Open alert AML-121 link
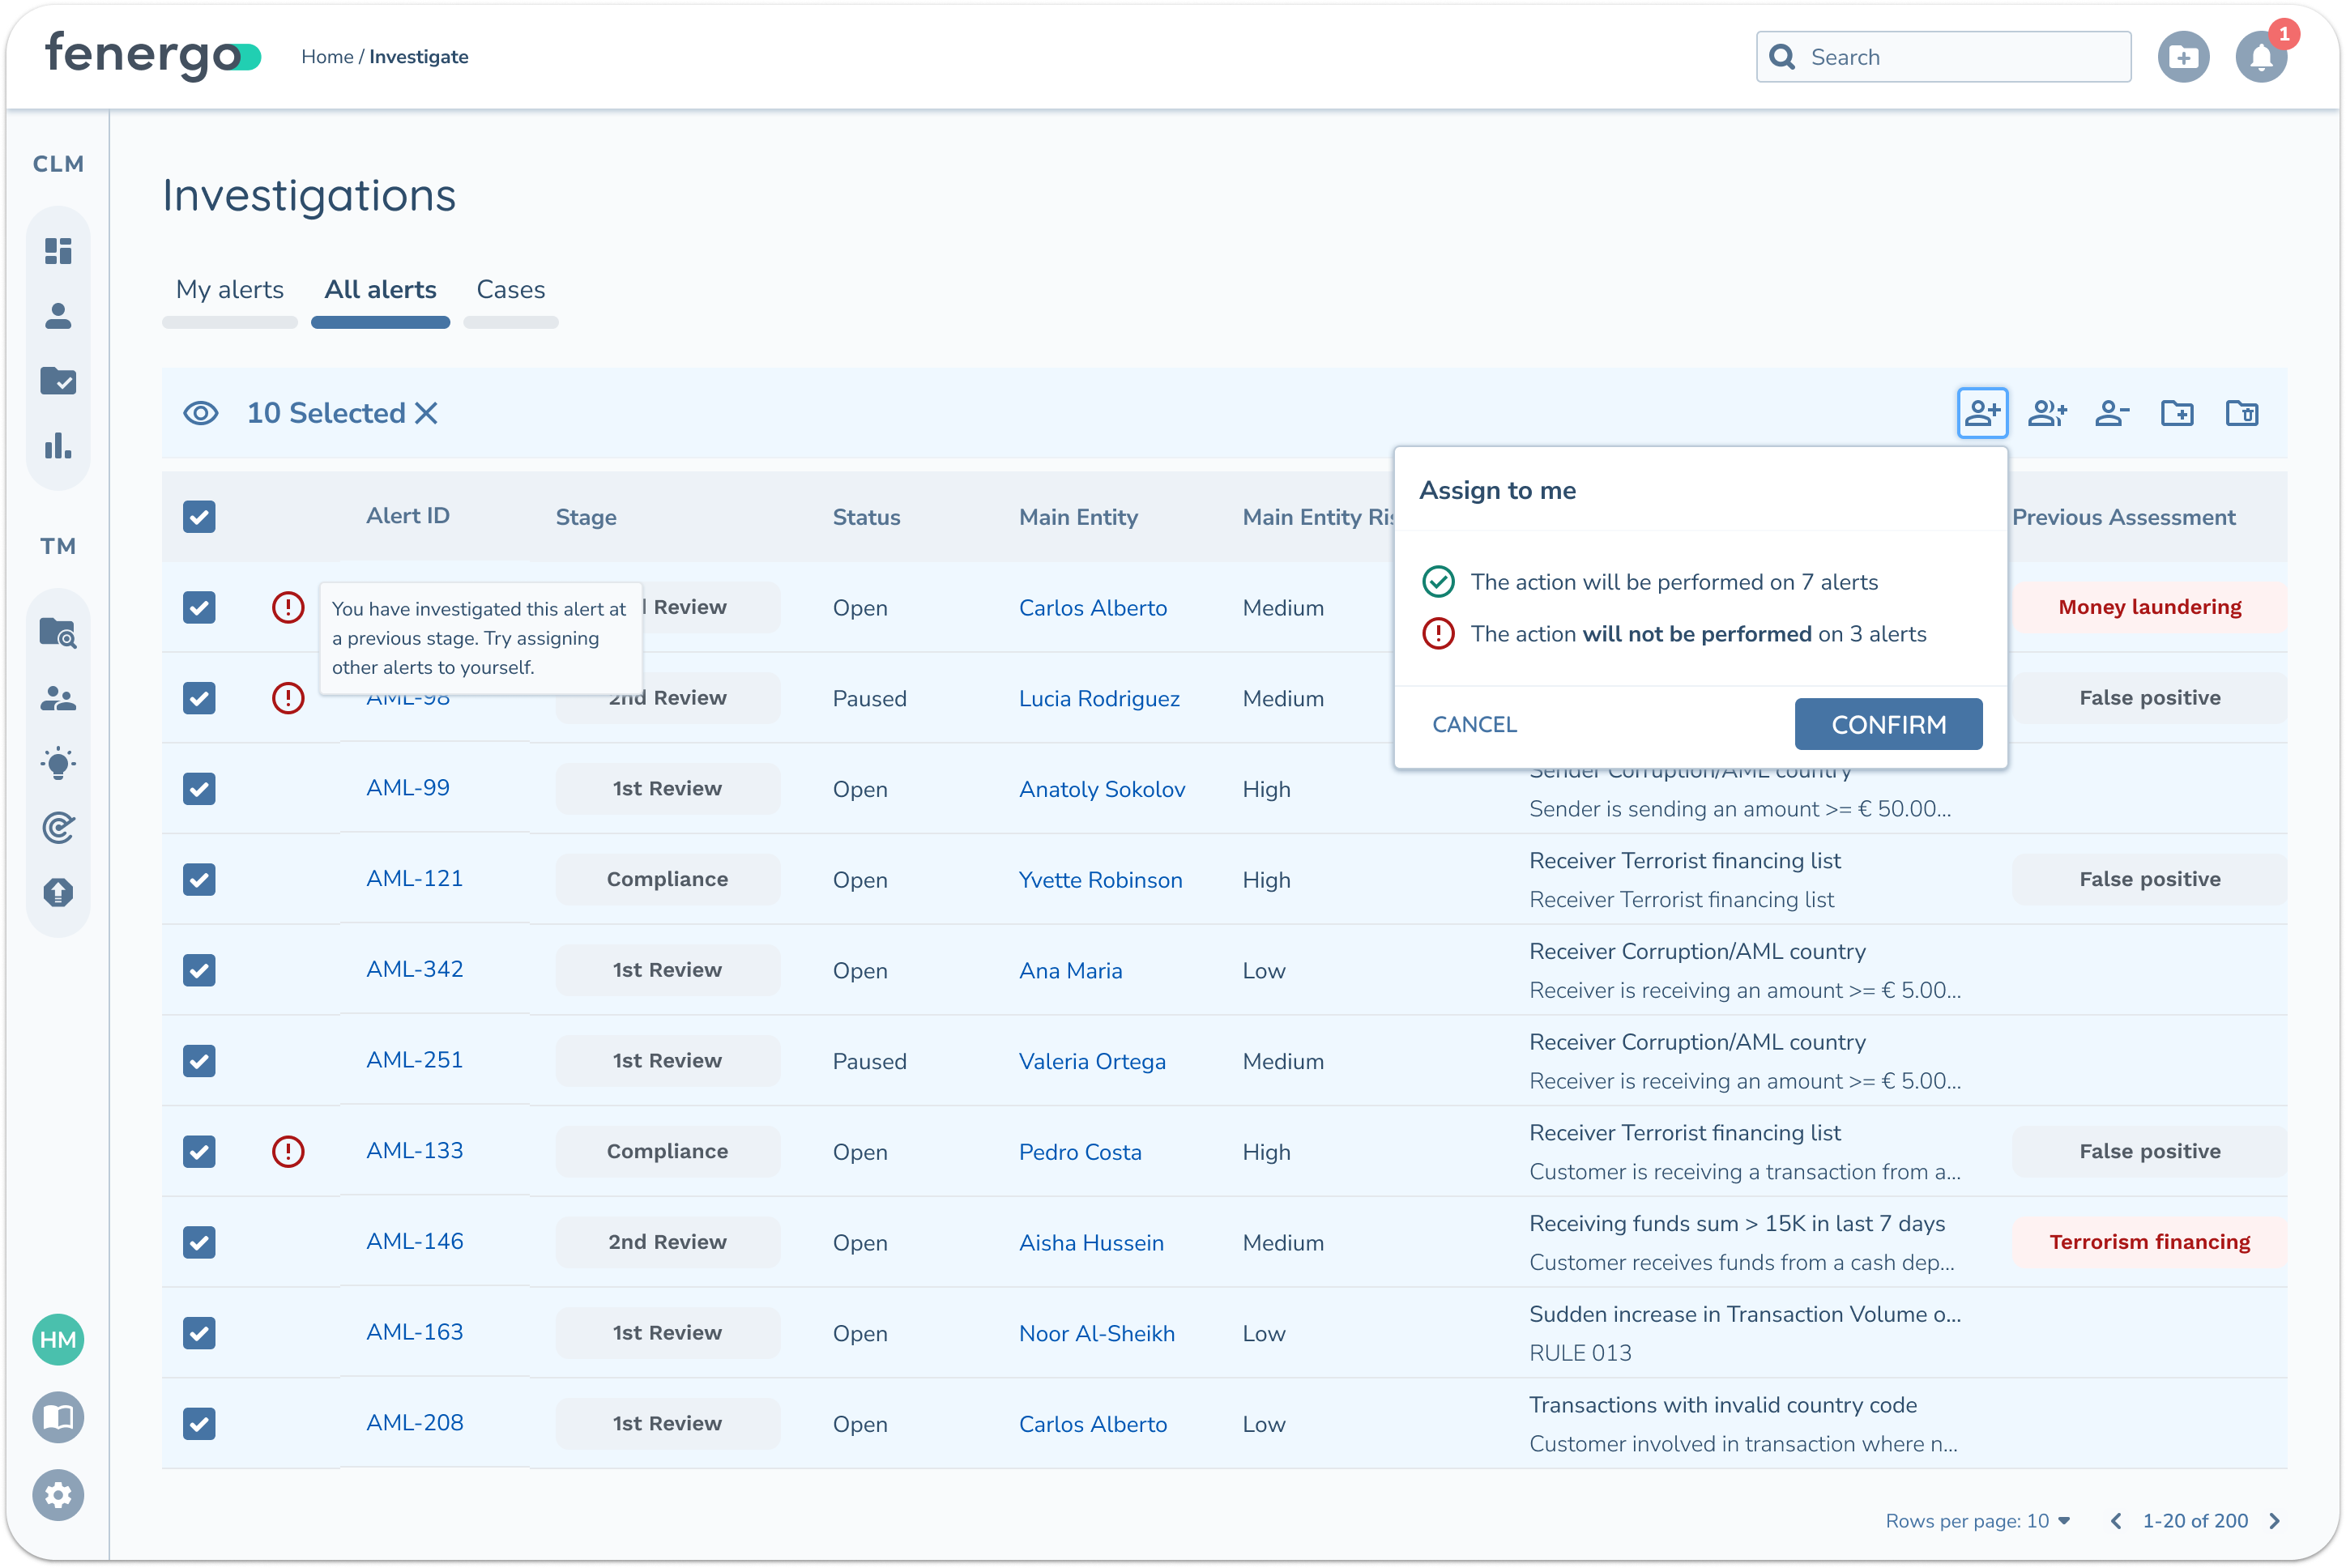Image resolution: width=2346 pixels, height=1568 pixels. pos(415,879)
